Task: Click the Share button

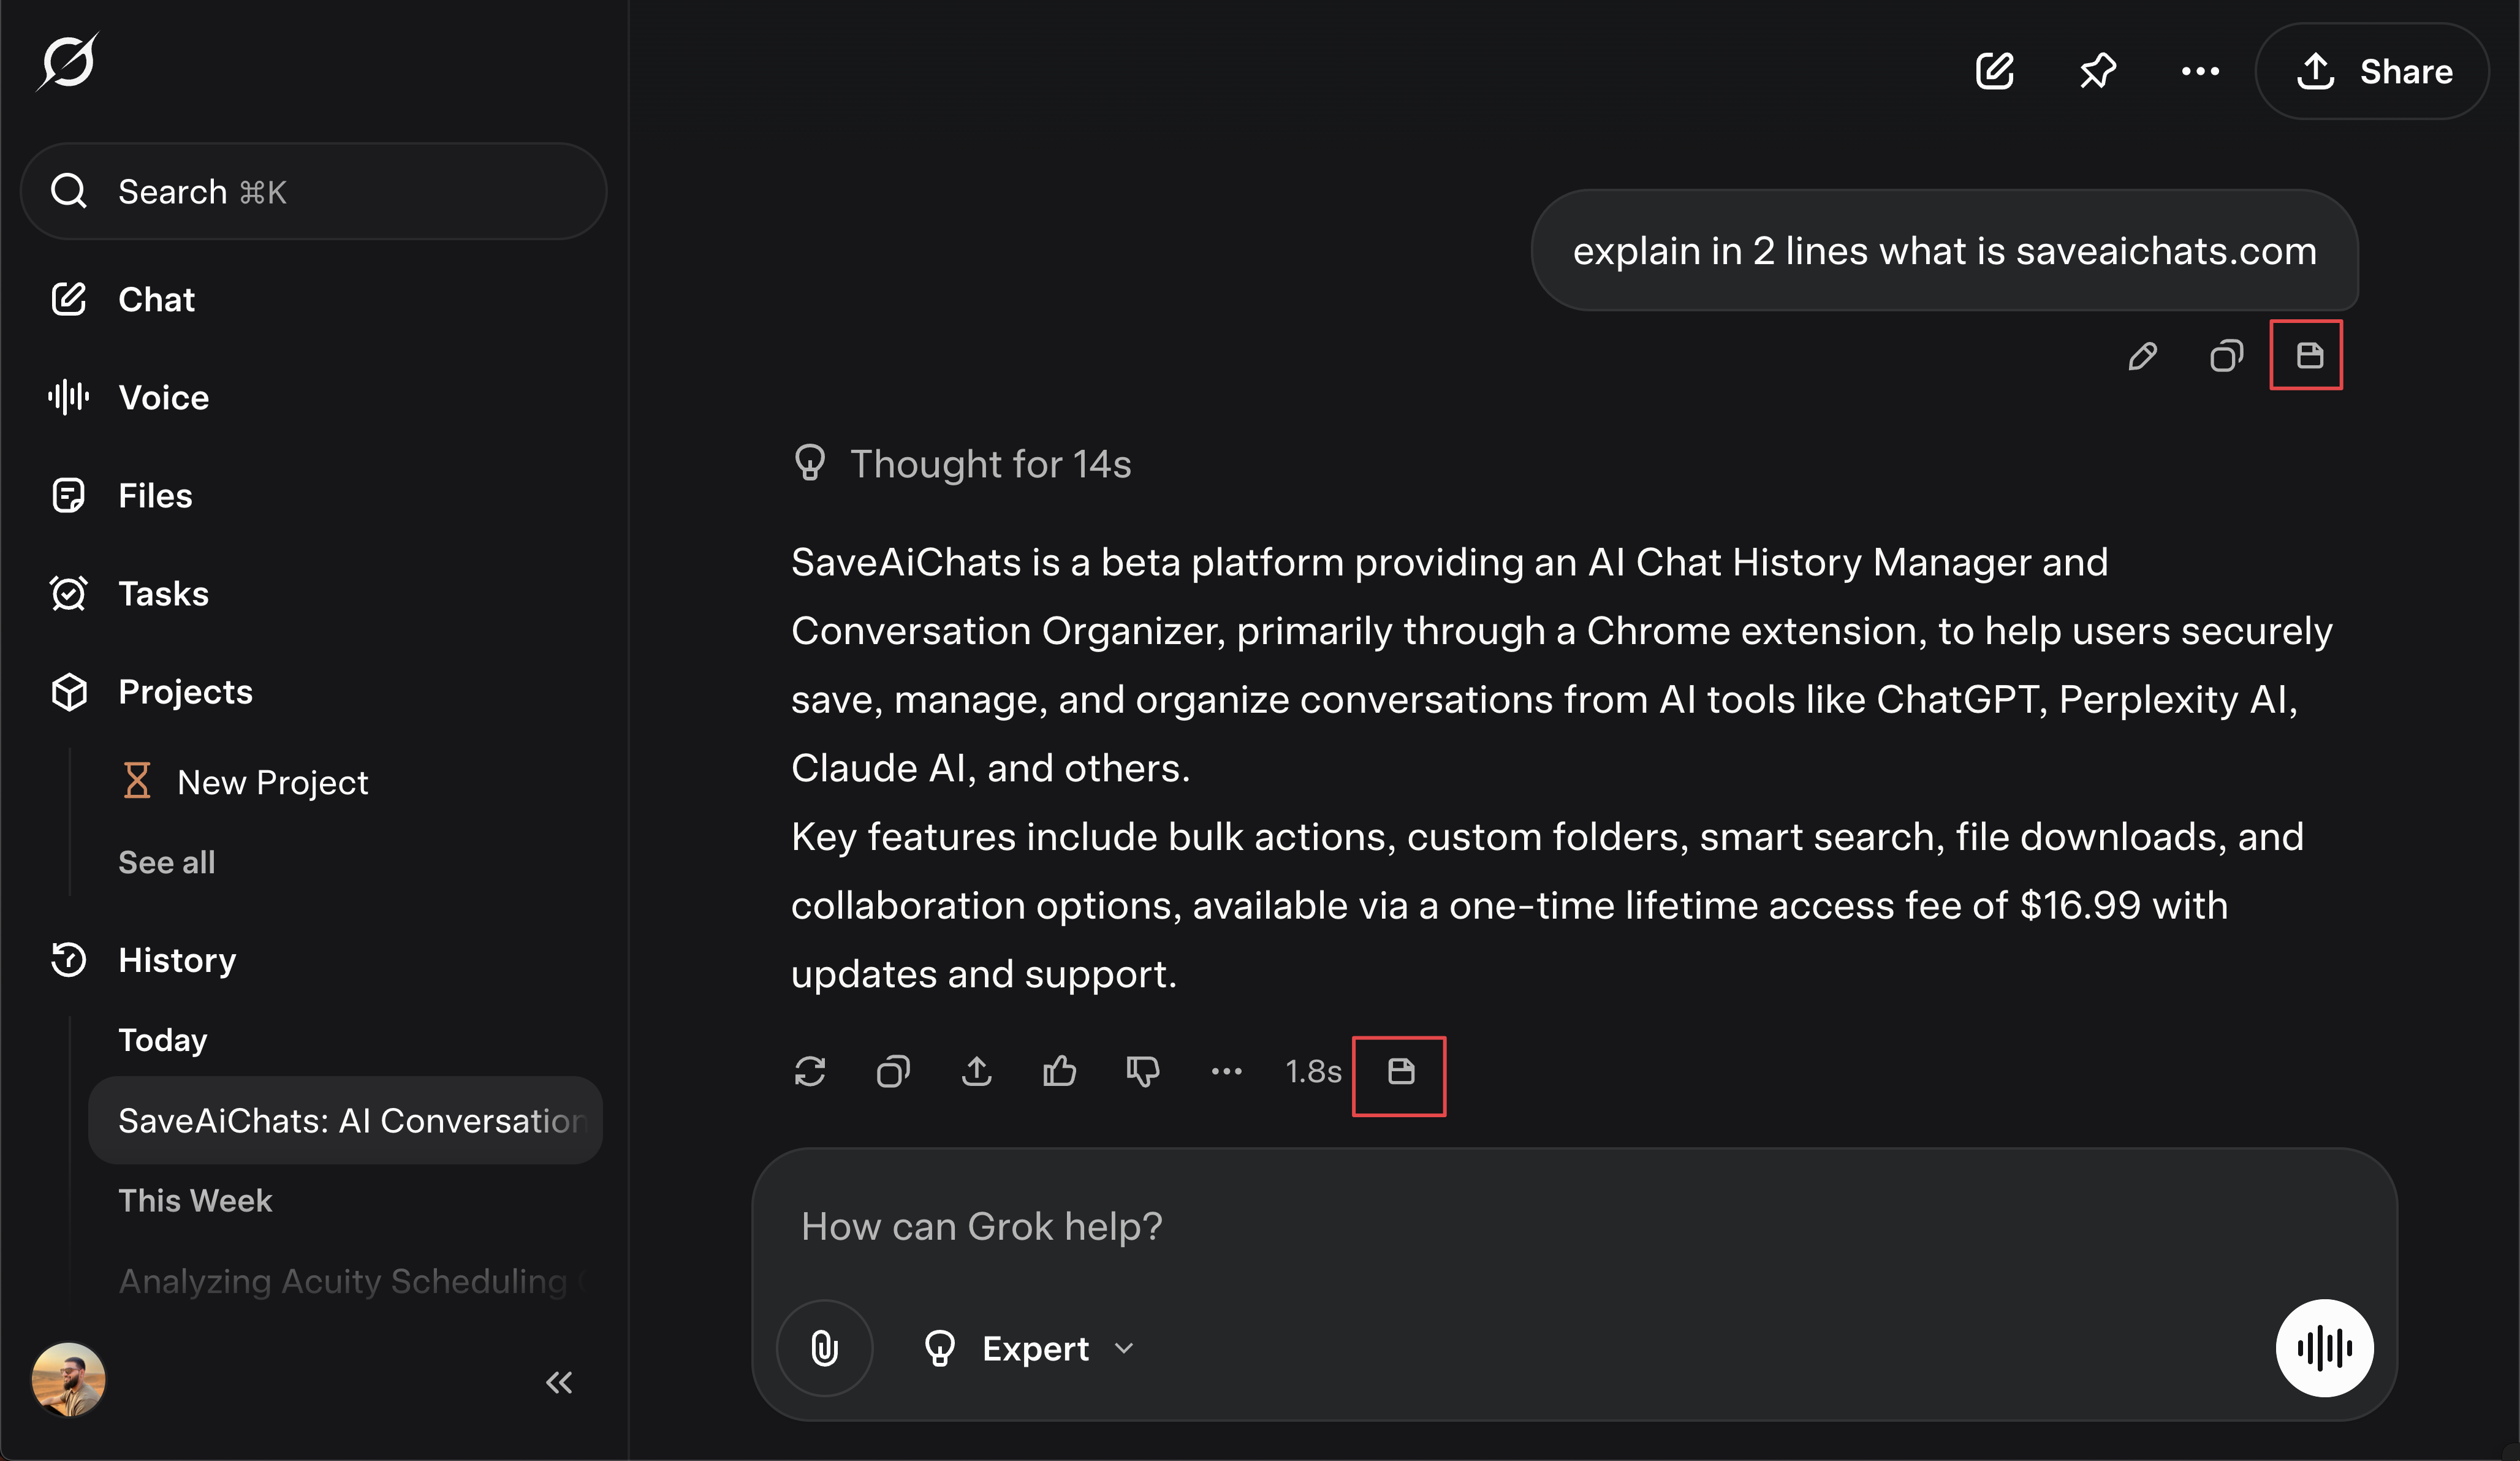Action: (x=2372, y=71)
